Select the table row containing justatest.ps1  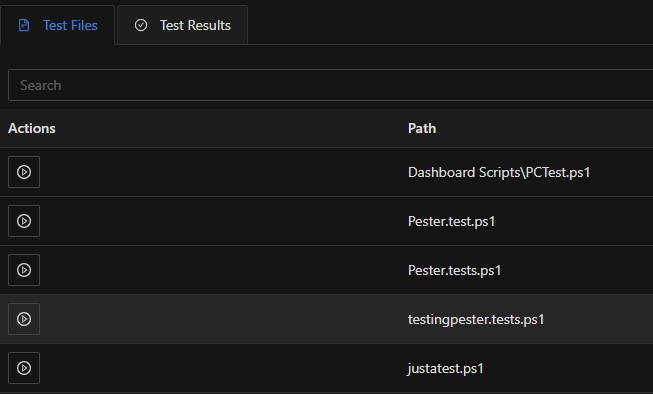pos(326,368)
